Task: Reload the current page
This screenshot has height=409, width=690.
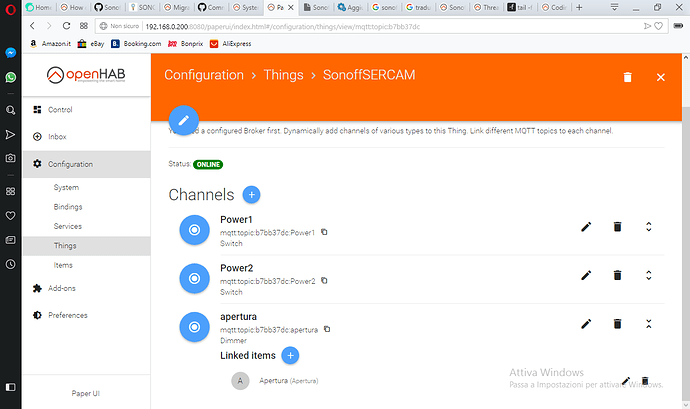Action: (66, 26)
